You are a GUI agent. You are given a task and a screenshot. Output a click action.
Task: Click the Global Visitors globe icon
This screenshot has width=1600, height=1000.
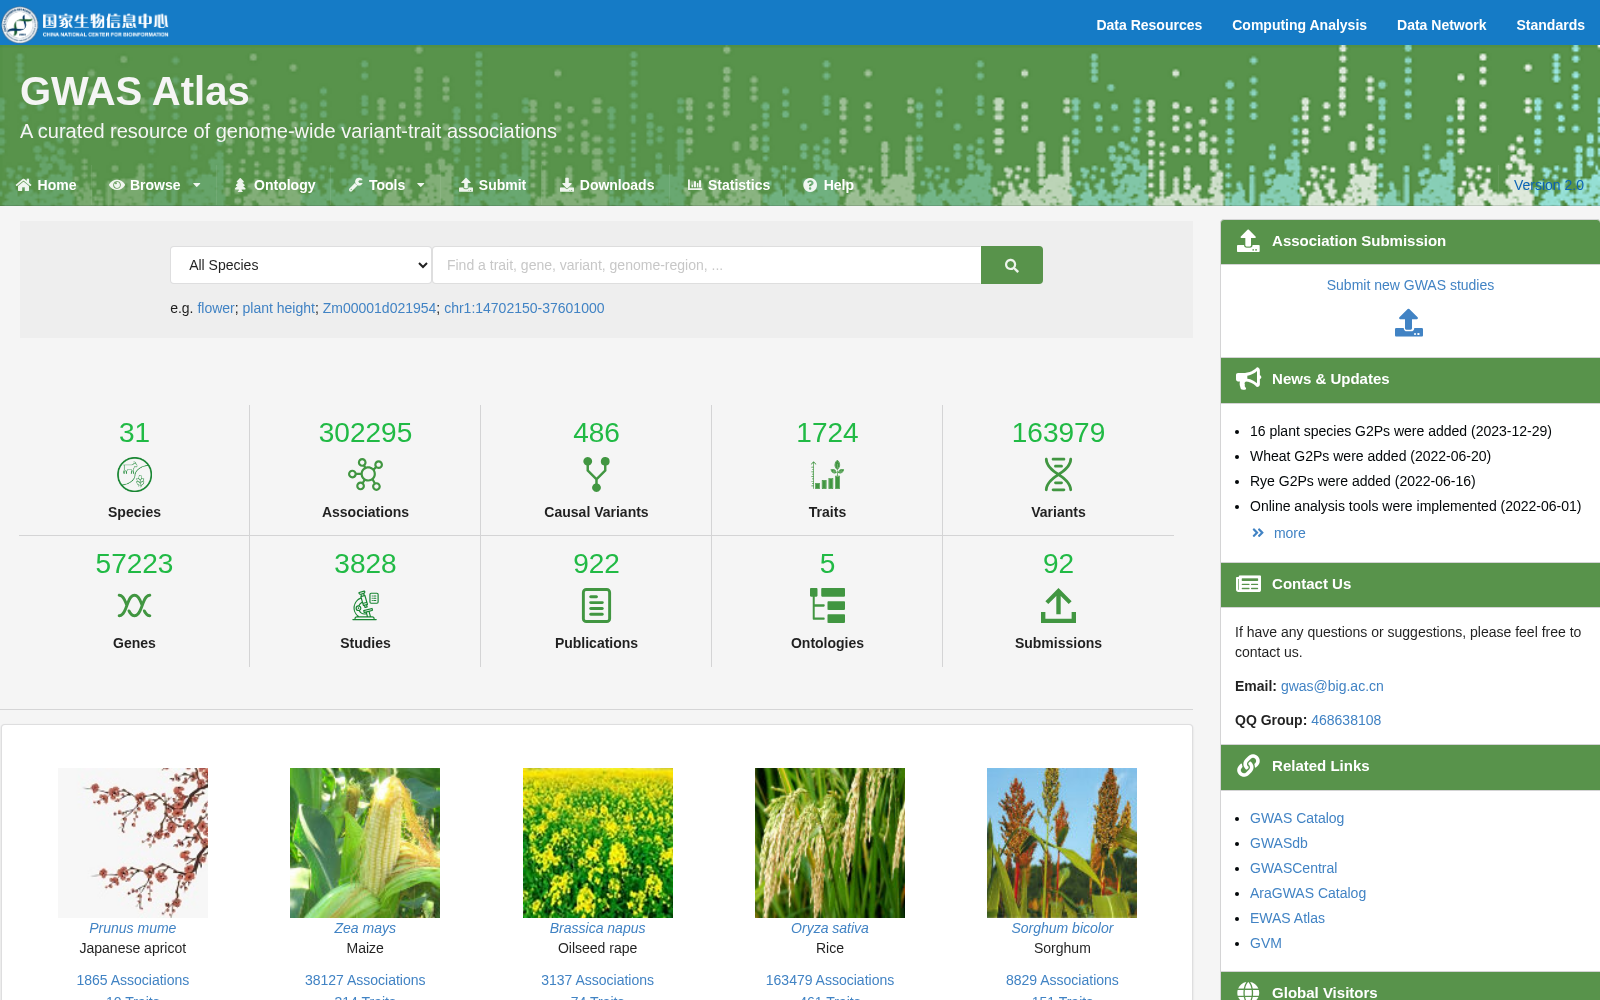coord(1248,992)
